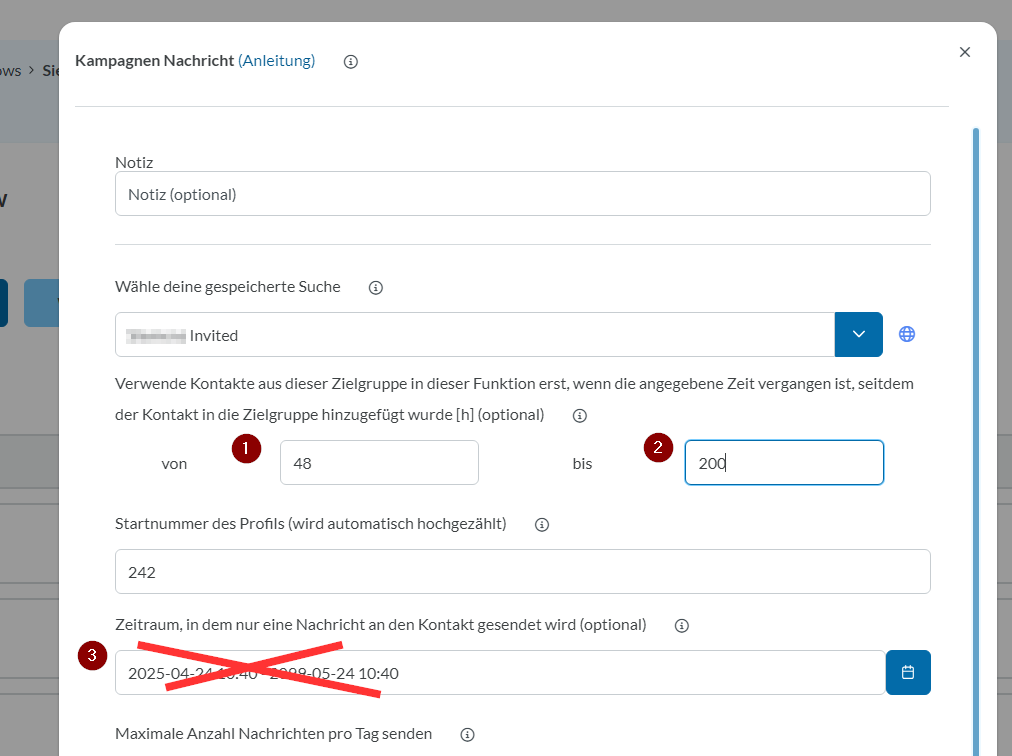Open the calendar date picker button

pos(908,673)
